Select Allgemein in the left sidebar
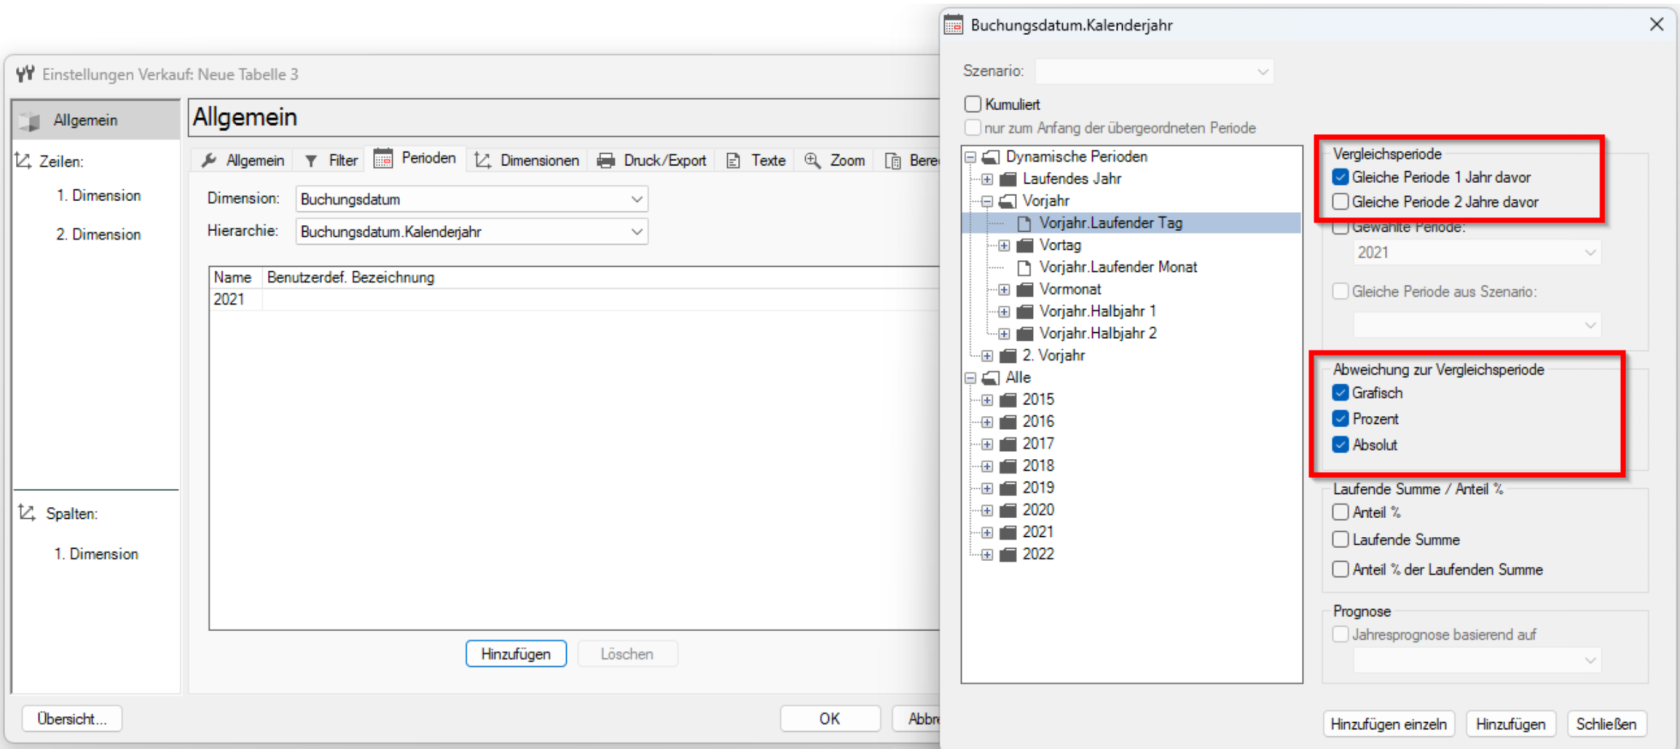 click(x=96, y=120)
